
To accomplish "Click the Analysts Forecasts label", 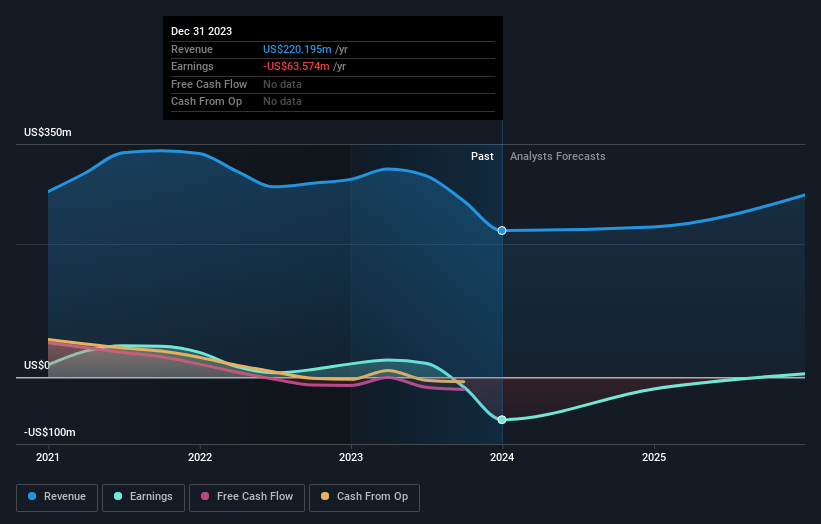I will tap(558, 156).
